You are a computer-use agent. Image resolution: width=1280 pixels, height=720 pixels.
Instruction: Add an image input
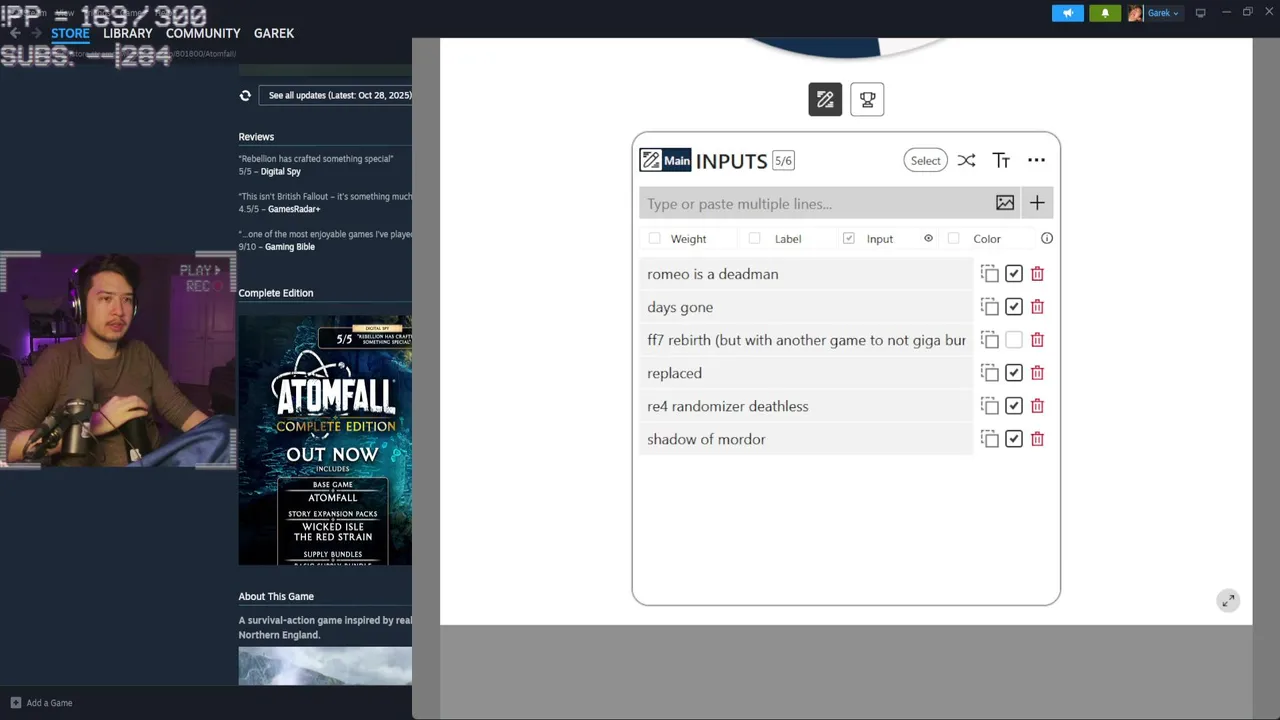(x=1005, y=203)
